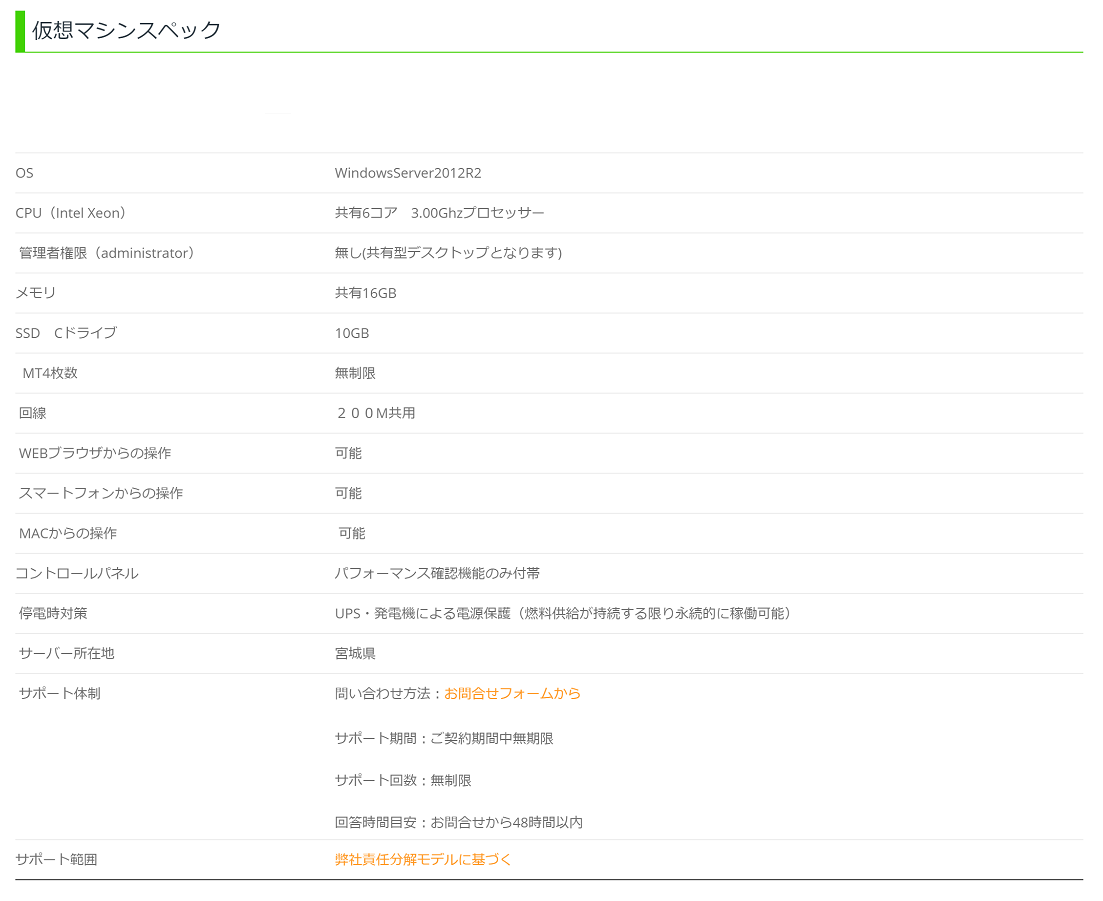
Task: Select the スマートフォンからの操作 label
Action: [101, 494]
